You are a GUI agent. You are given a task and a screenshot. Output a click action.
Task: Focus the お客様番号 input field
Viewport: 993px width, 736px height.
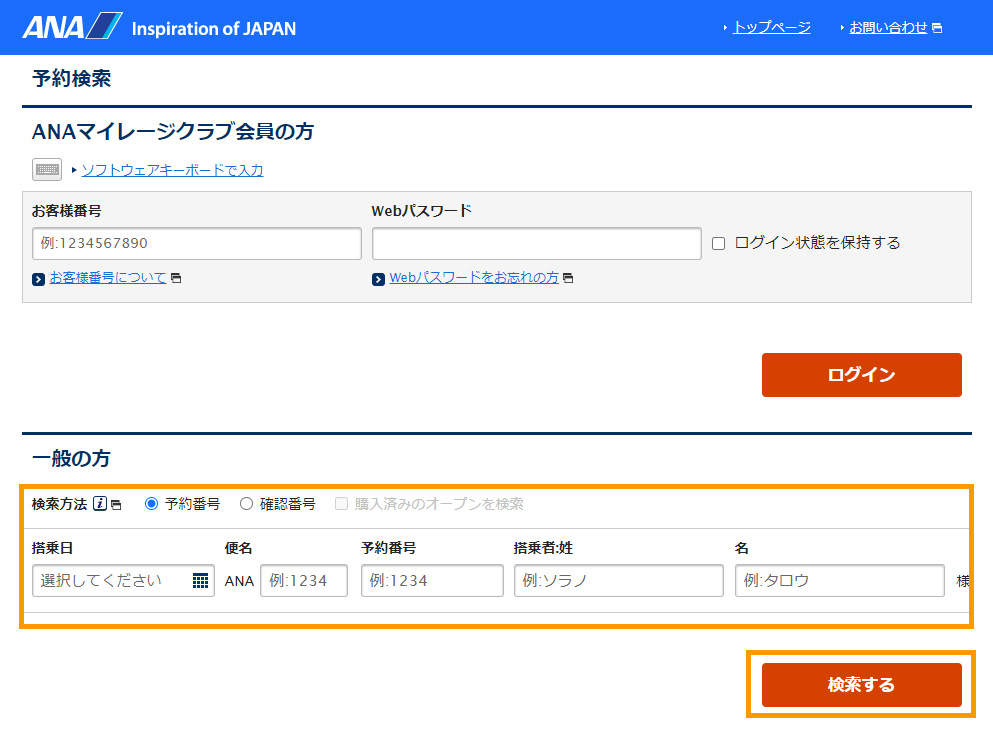point(197,243)
